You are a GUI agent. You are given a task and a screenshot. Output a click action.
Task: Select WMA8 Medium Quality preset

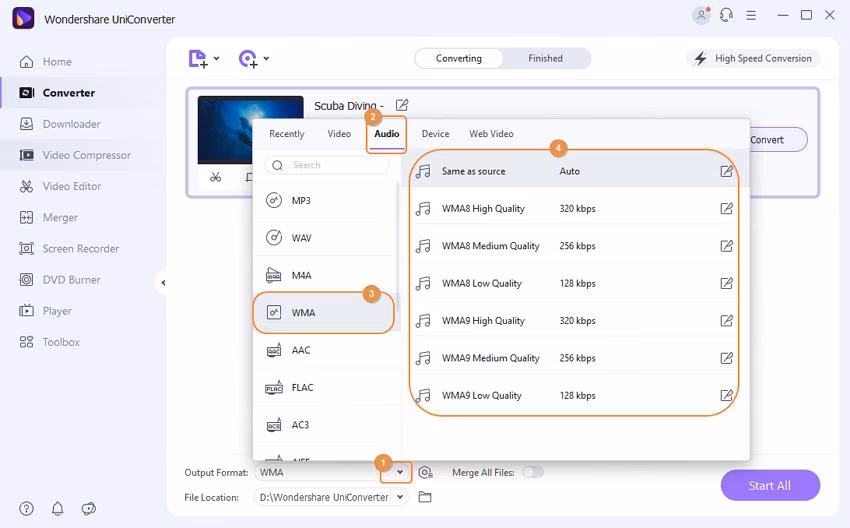pos(574,246)
